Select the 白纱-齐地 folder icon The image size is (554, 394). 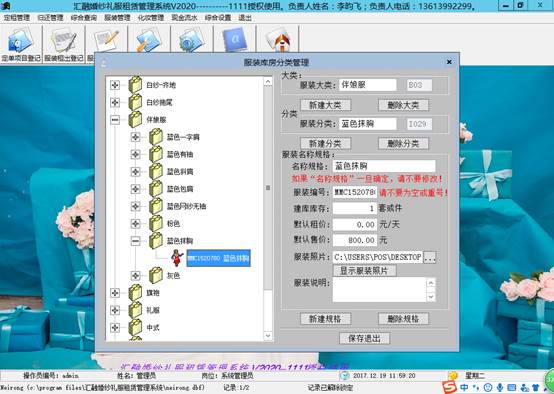click(135, 85)
